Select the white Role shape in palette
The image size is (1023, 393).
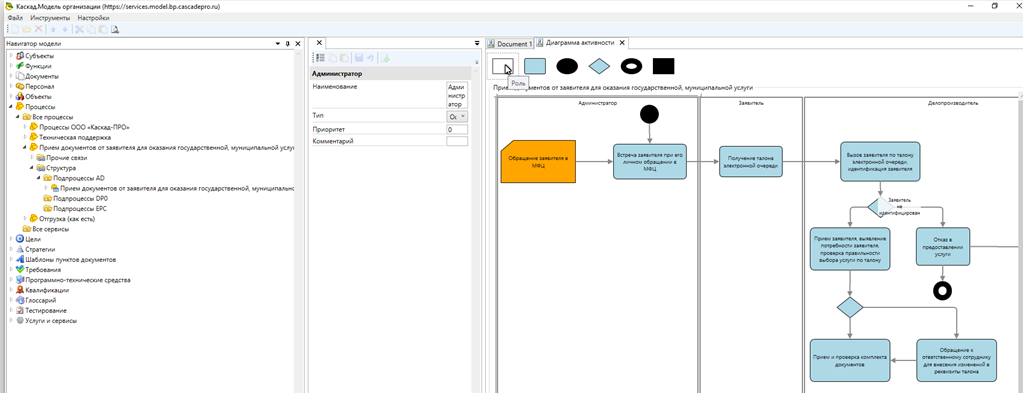[x=502, y=65]
